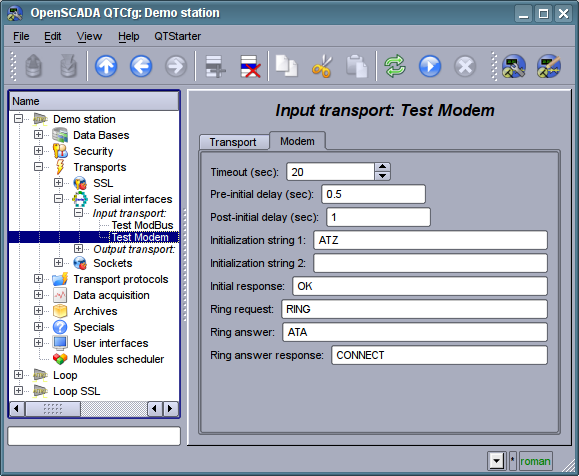This screenshot has height=476, width=579.
Task: Select Test Modem in the tree
Action: [140, 237]
